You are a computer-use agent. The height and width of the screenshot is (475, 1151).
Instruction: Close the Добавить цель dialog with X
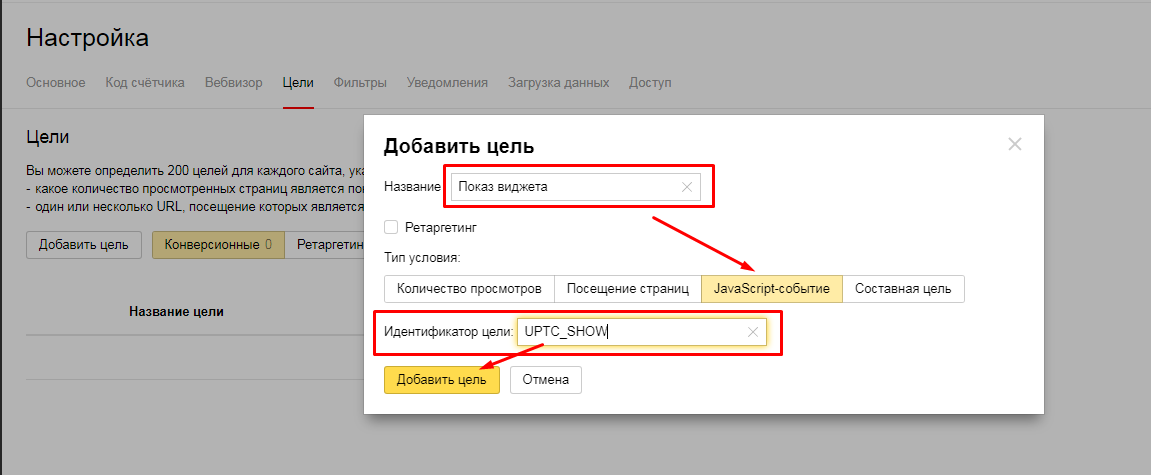tap(1014, 144)
